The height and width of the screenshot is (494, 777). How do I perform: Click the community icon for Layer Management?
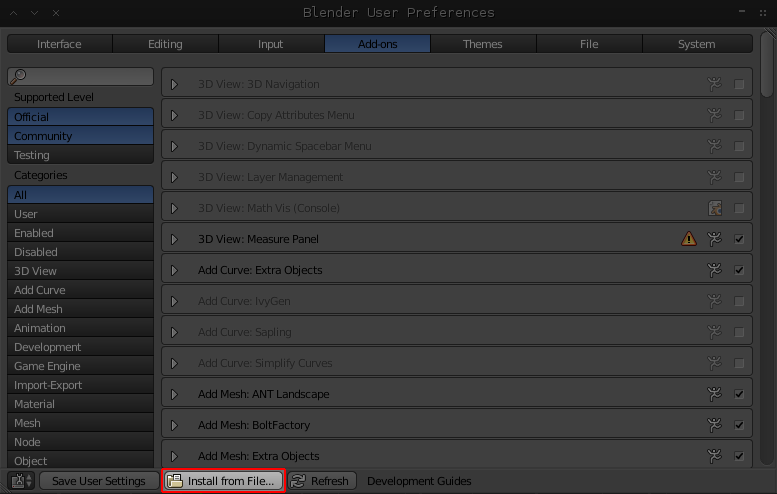pos(714,177)
